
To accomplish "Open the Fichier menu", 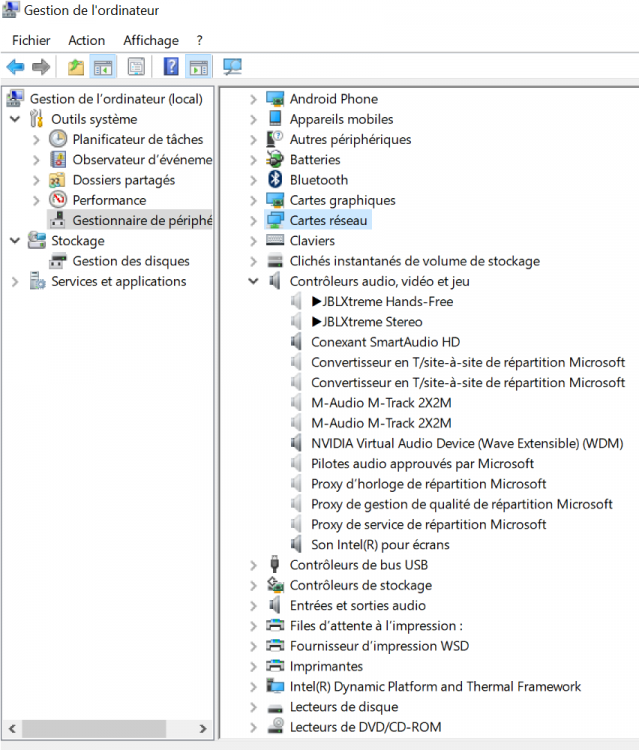I will (x=31, y=40).
